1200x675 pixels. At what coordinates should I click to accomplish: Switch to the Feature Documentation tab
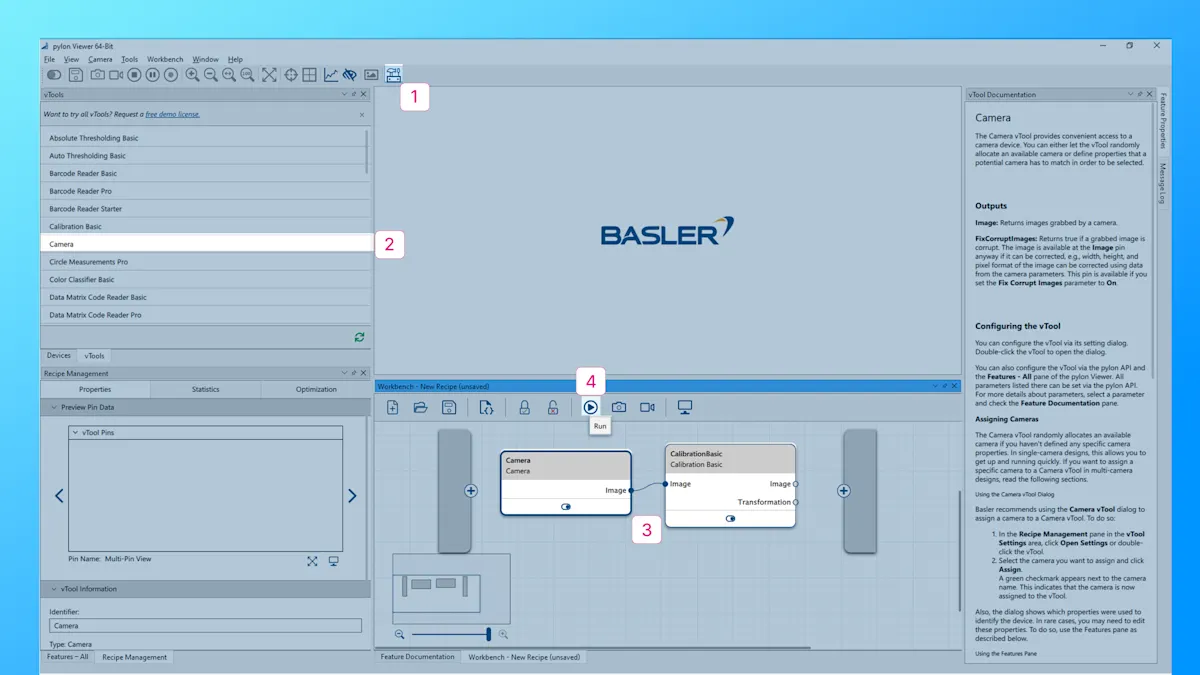[418, 657]
